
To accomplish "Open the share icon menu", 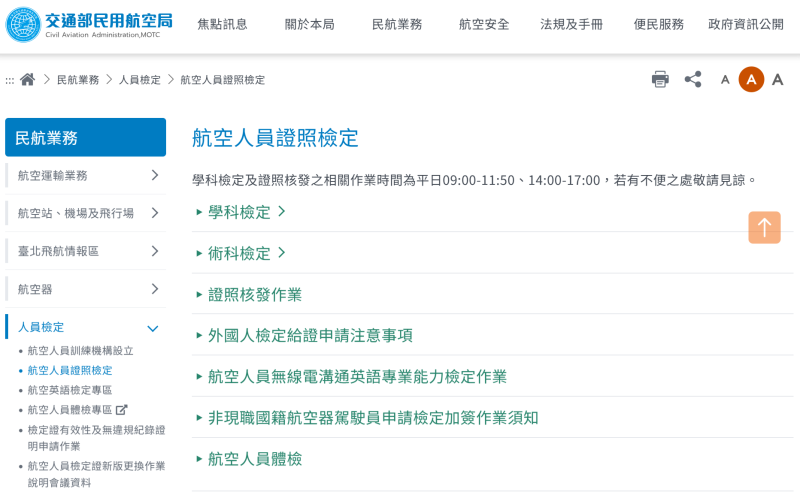I will pos(693,79).
